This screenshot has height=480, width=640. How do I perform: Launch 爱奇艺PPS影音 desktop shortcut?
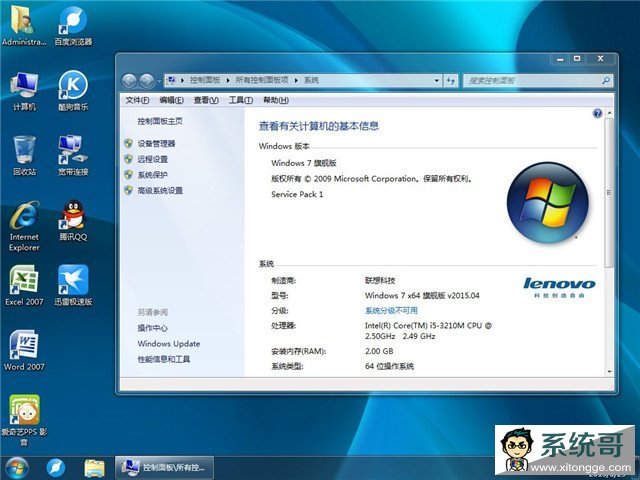coord(24,420)
